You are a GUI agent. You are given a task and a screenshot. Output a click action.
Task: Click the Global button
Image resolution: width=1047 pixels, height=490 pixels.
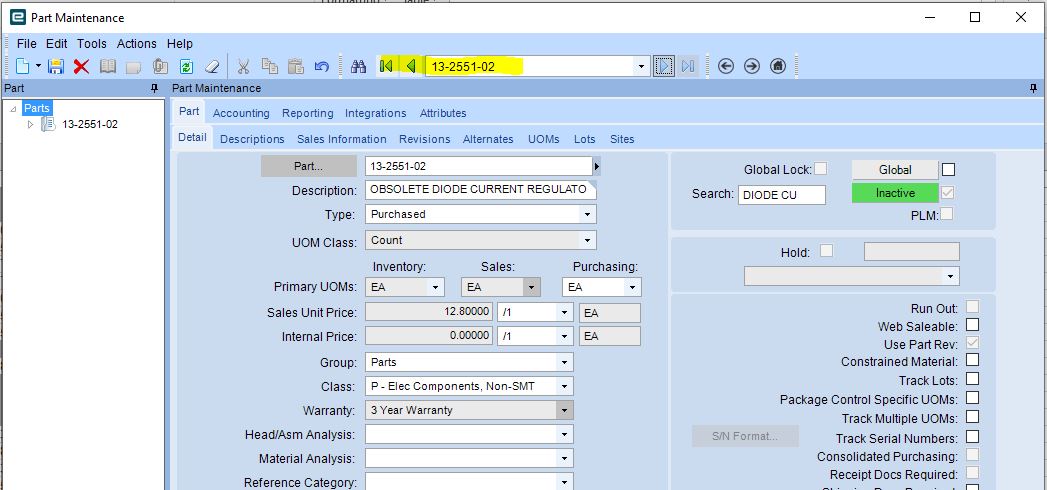(x=895, y=170)
